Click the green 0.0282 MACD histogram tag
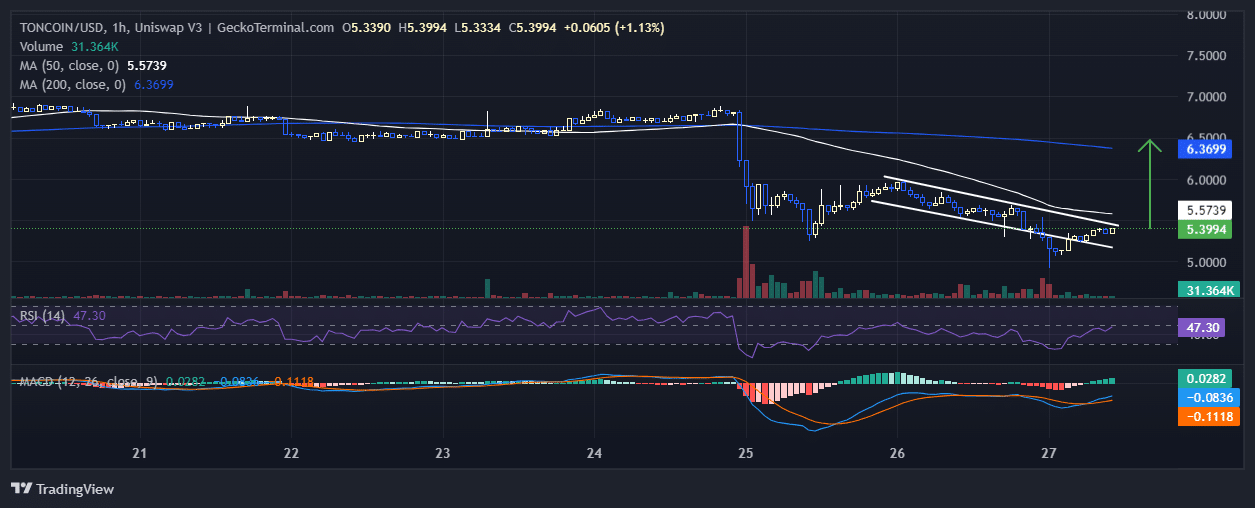This screenshot has width=1255, height=508. pos(1206,379)
